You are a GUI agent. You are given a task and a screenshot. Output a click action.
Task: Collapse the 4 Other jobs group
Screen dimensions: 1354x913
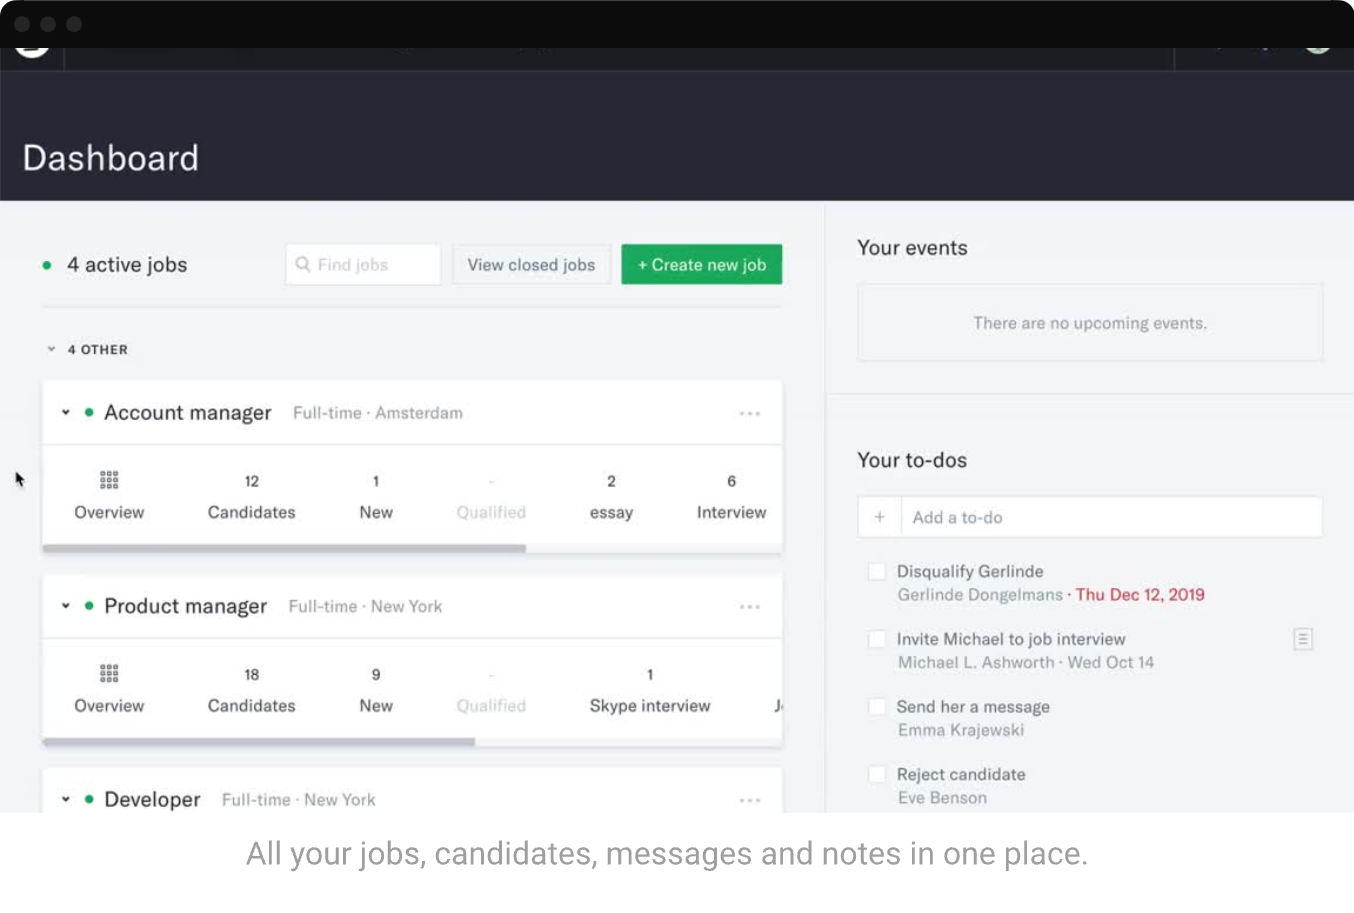point(52,350)
